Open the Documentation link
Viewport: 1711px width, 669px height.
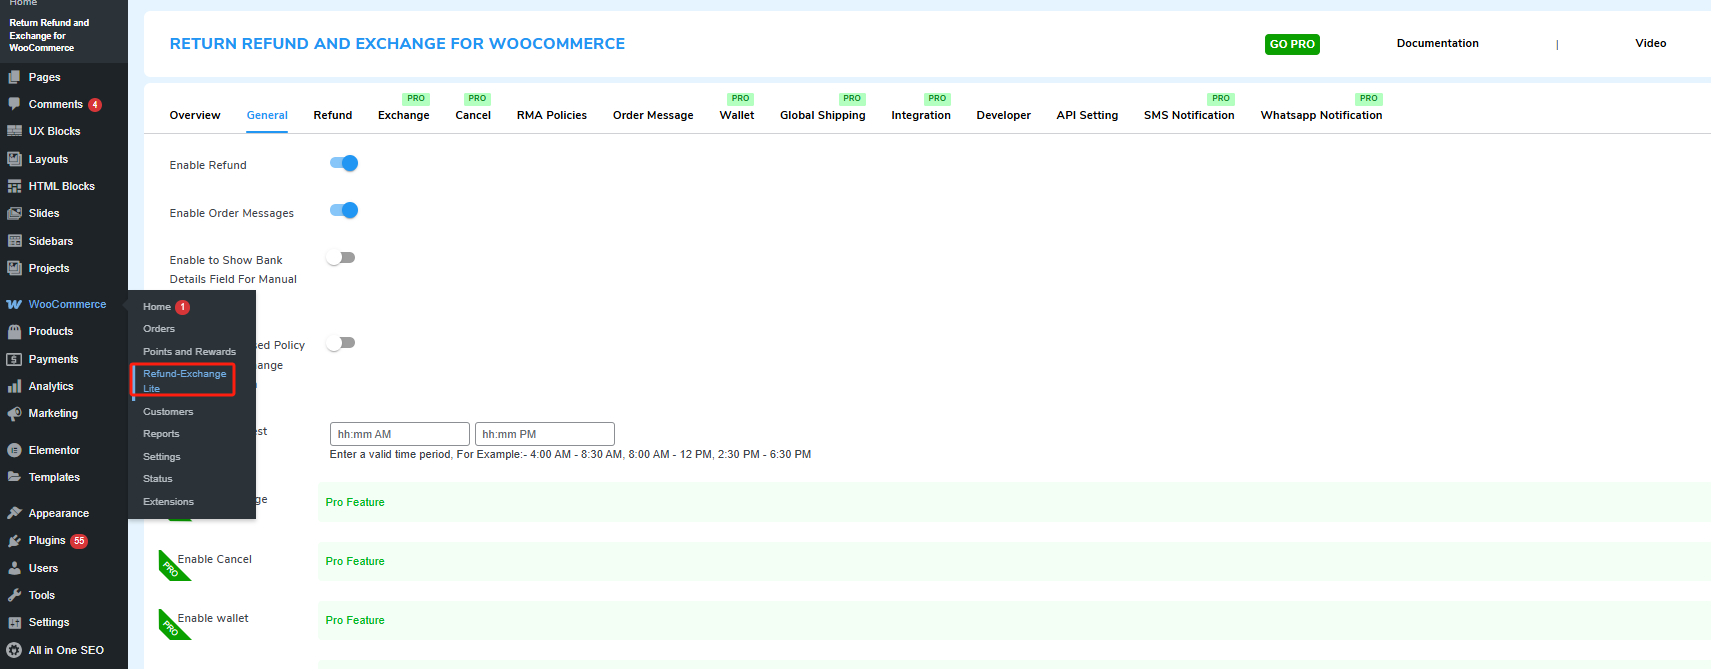pyautogui.click(x=1437, y=43)
